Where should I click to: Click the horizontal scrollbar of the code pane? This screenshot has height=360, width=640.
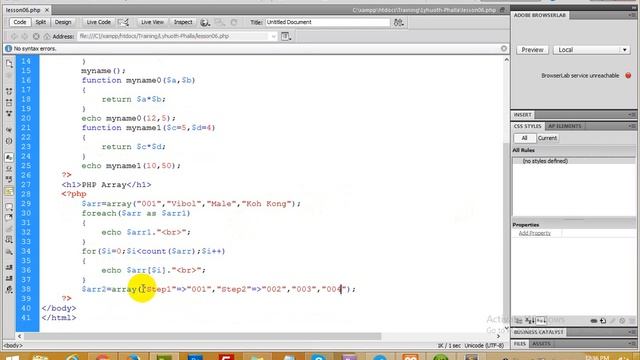click(202, 336)
